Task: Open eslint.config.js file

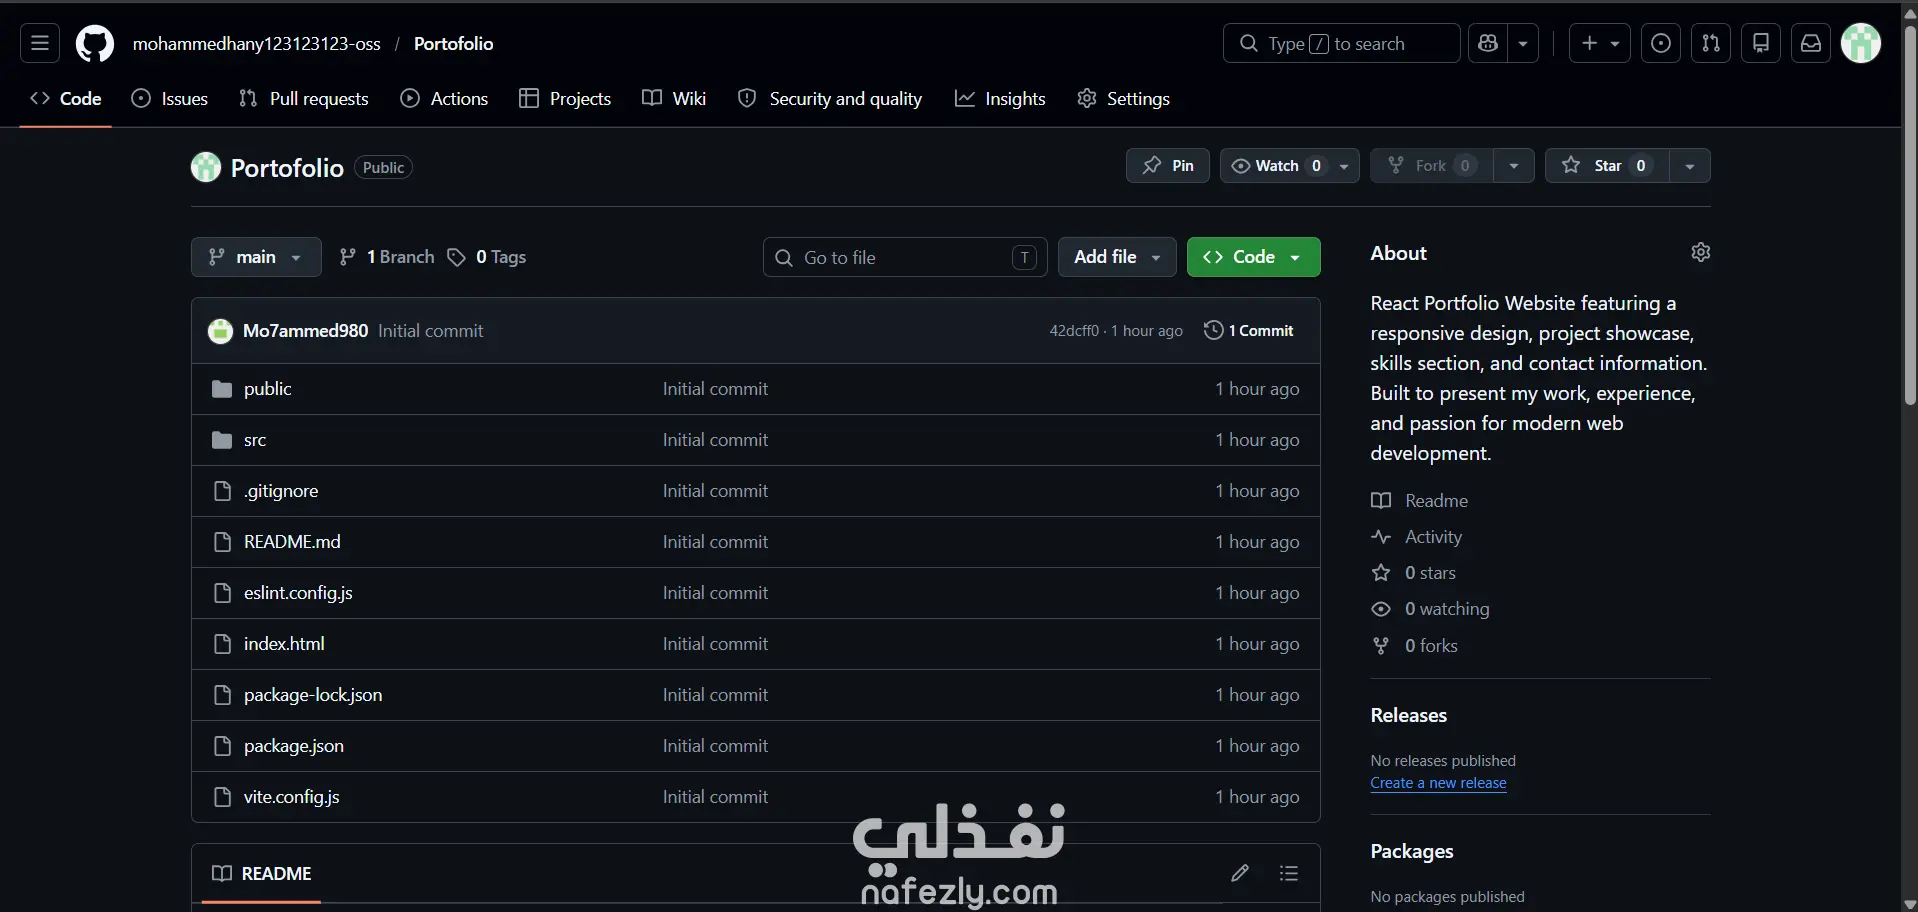Action: point(298,593)
